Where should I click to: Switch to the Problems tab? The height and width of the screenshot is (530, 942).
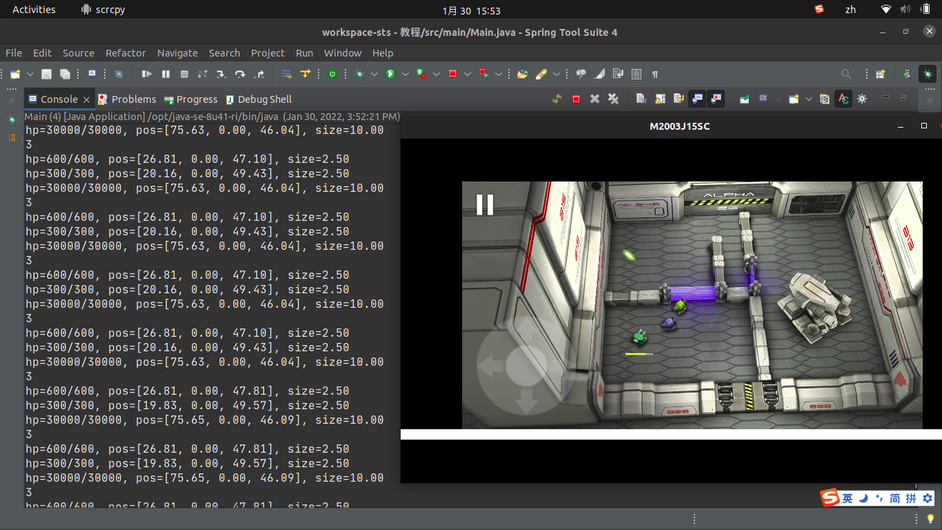point(133,99)
